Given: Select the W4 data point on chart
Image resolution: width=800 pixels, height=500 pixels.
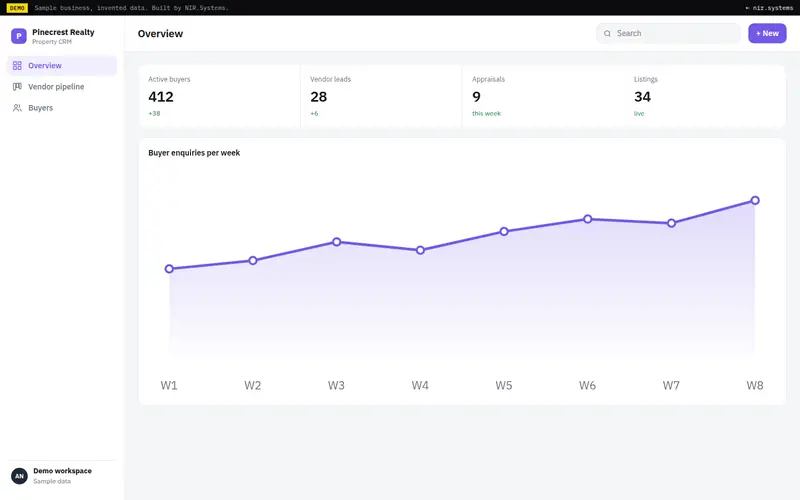Looking at the screenshot, I should coord(420,250).
